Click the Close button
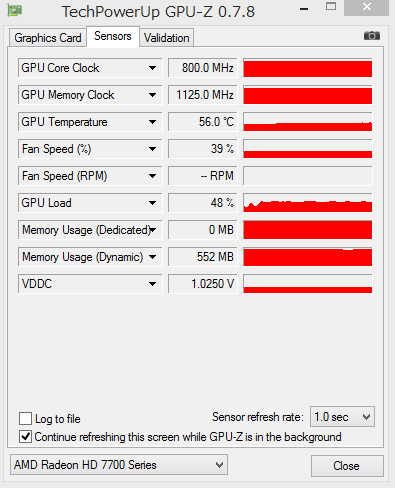395x488 pixels. pyautogui.click(x=347, y=466)
